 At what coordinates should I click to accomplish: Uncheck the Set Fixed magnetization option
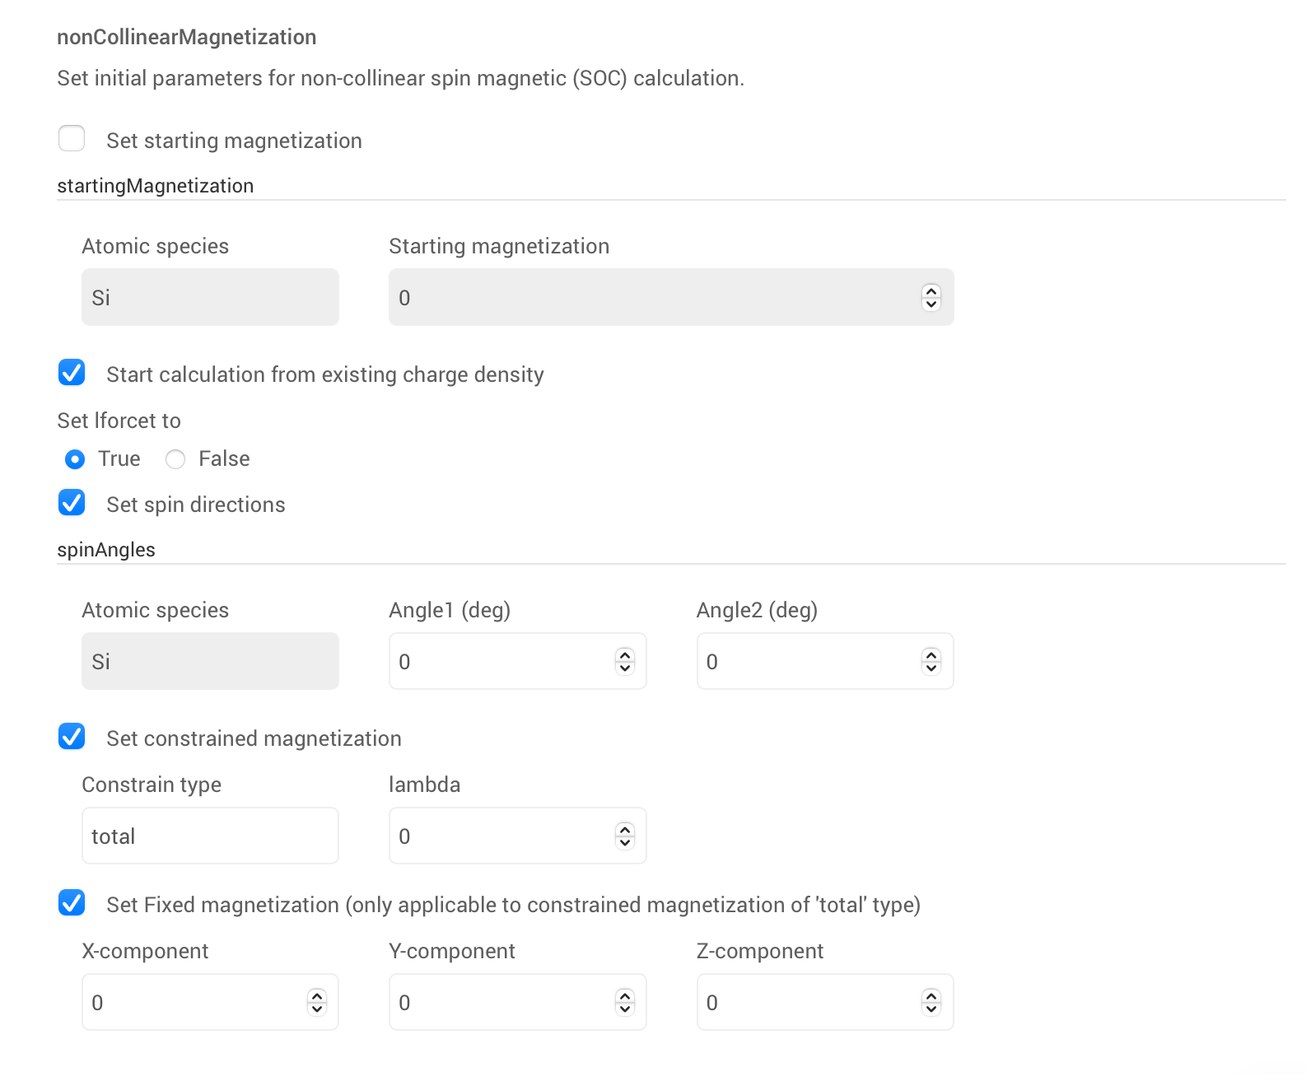72,903
